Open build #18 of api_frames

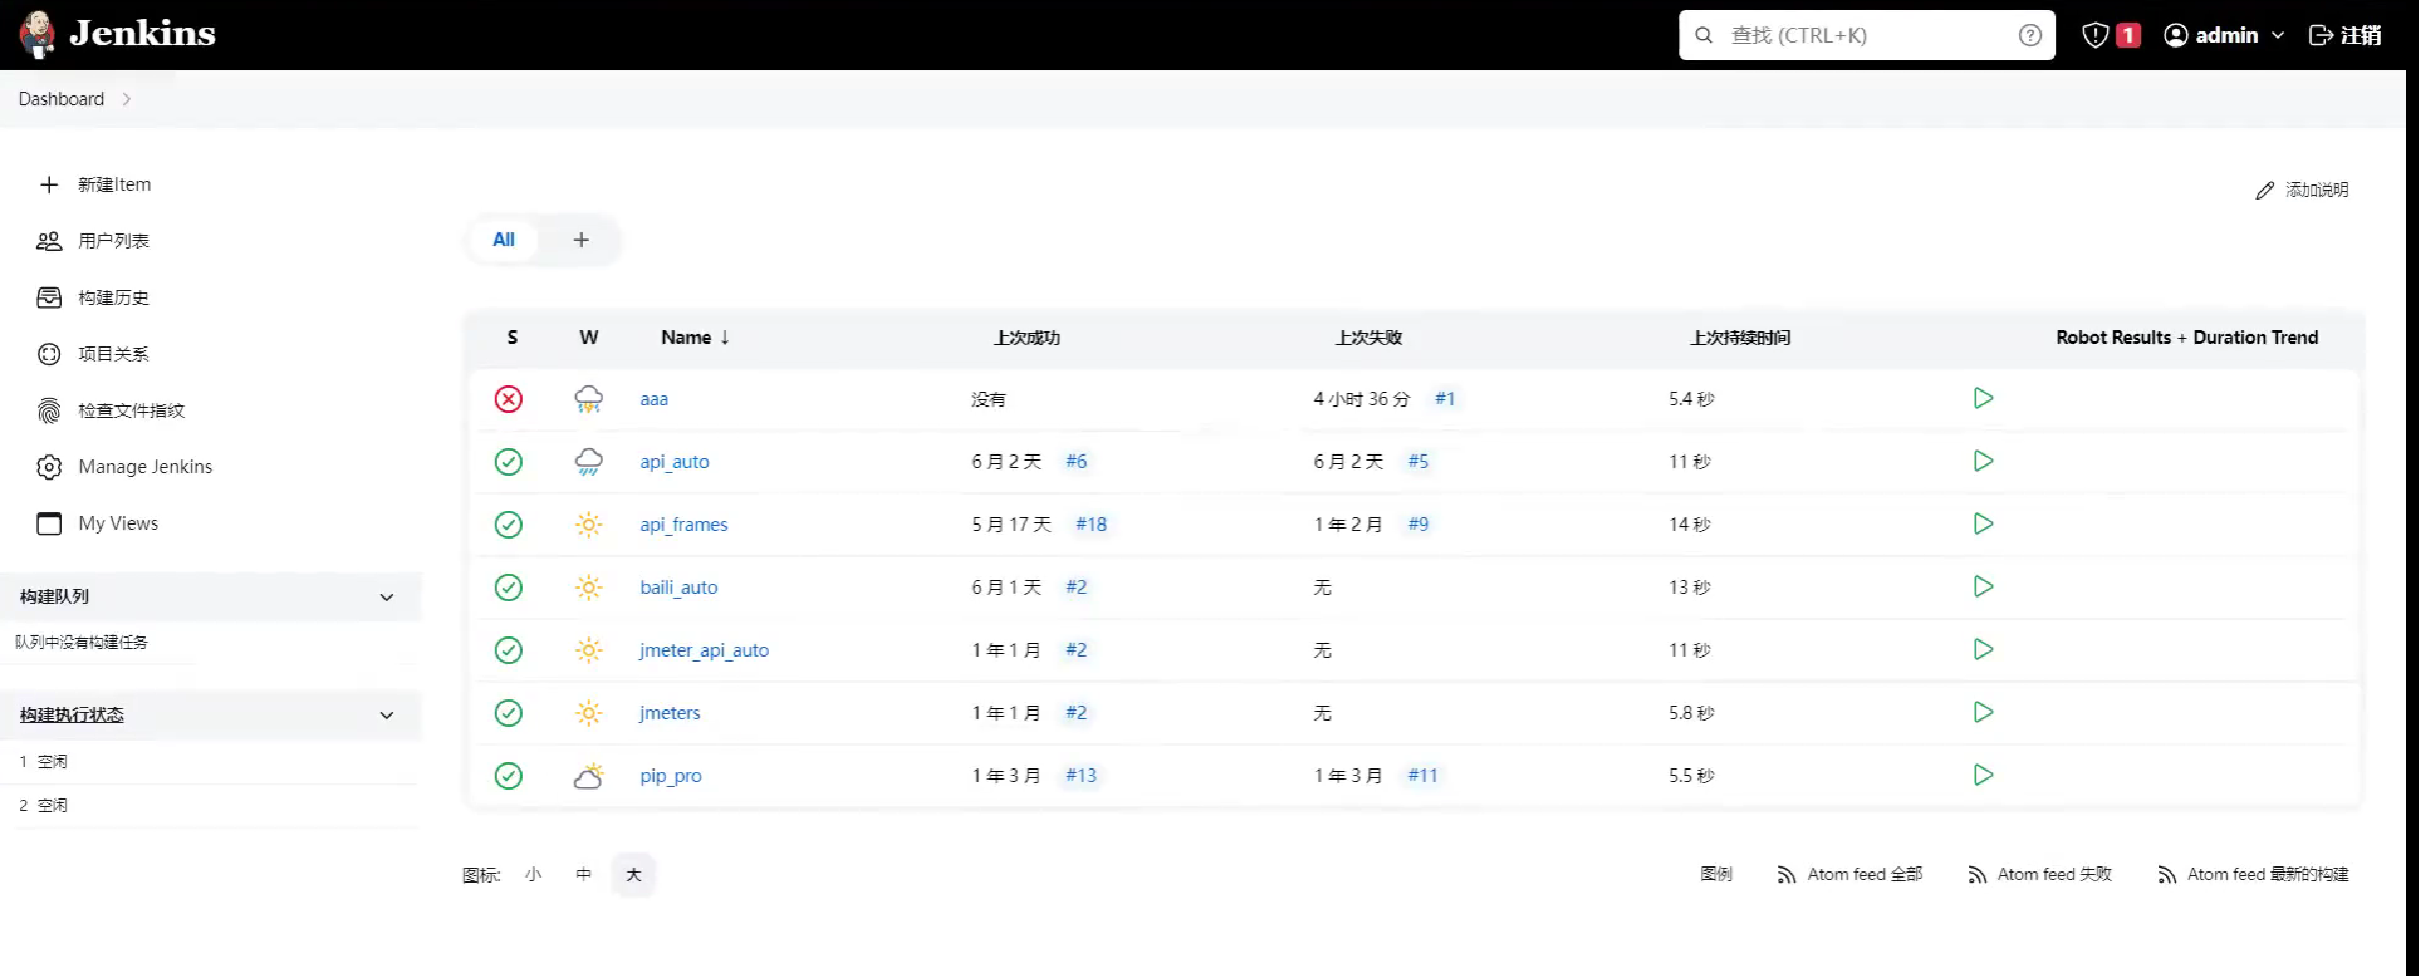click(x=1091, y=524)
